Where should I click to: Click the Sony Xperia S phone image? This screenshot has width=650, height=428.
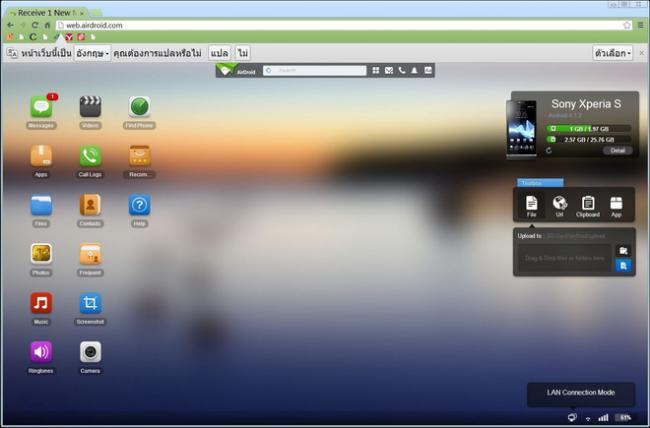click(x=521, y=129)
